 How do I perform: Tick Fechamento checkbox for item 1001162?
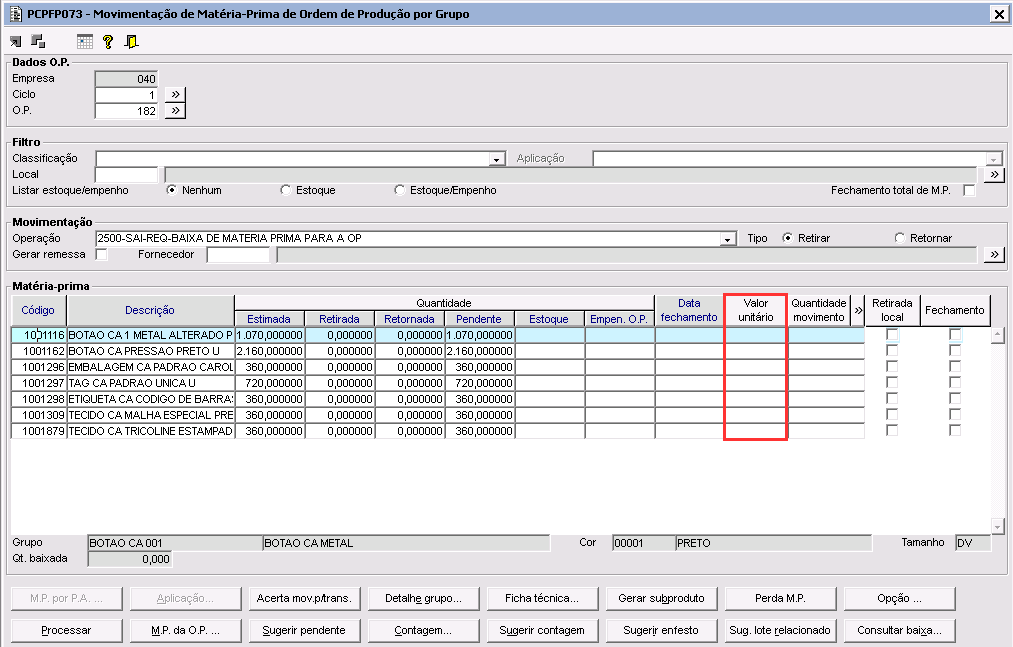(x=955, y=350)
